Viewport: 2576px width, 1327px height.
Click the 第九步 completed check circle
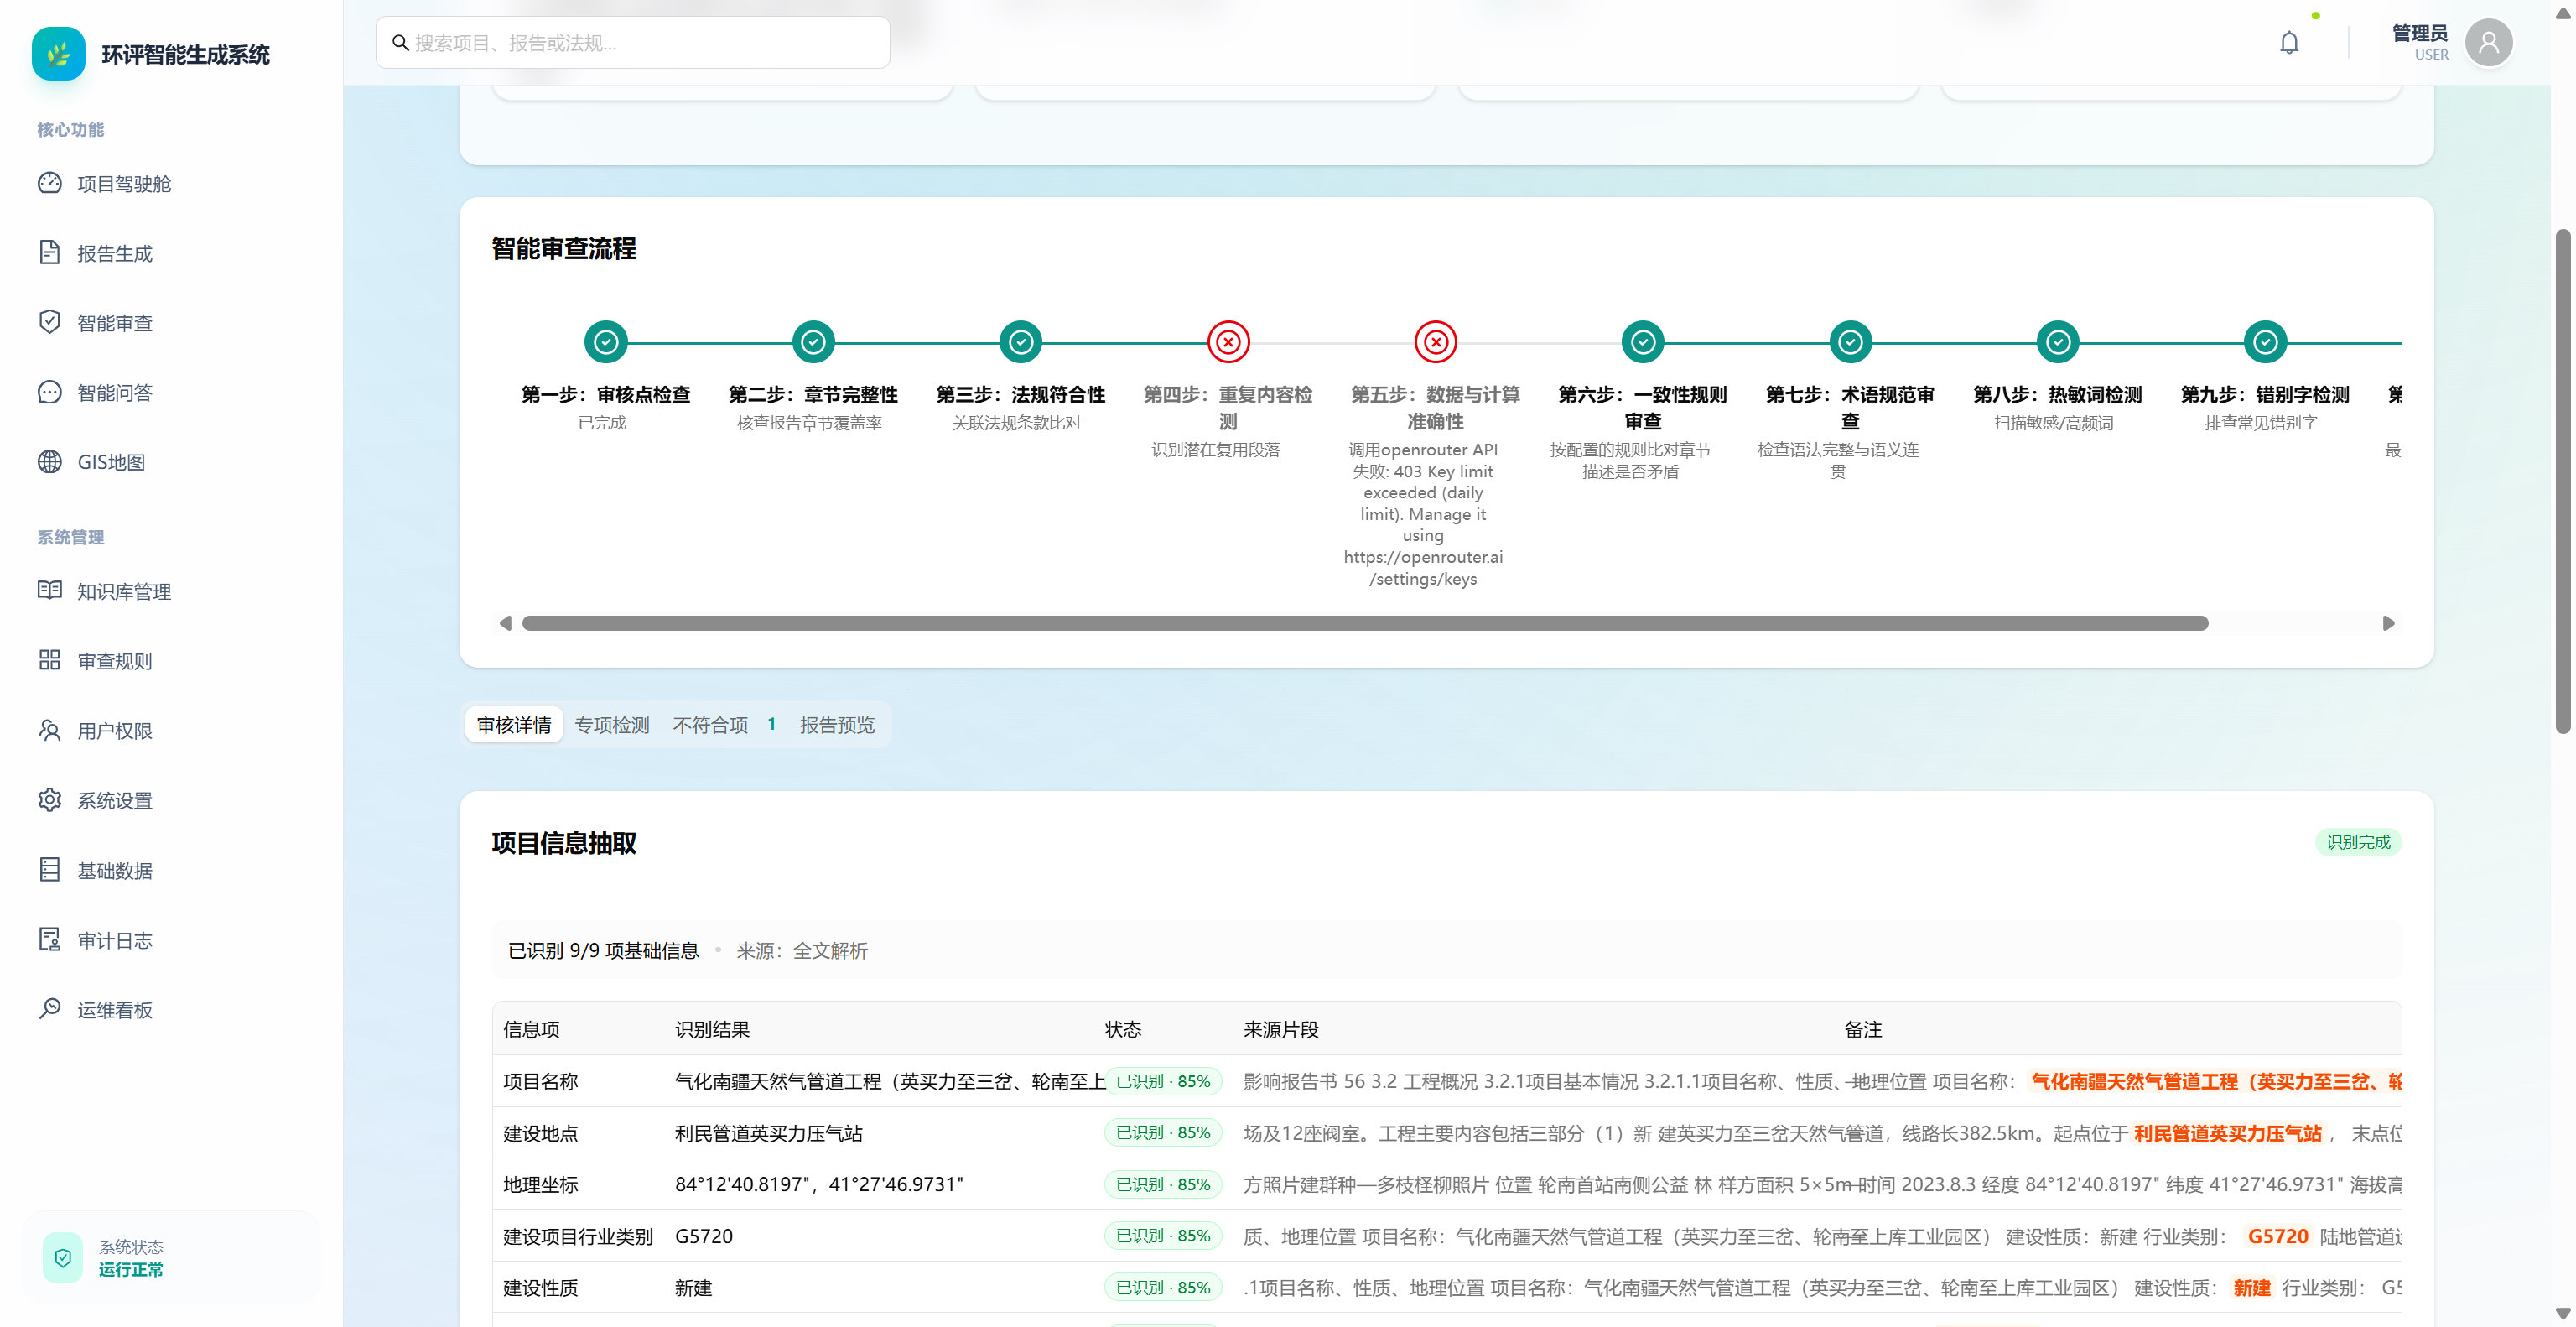[x=2266, y=342]
